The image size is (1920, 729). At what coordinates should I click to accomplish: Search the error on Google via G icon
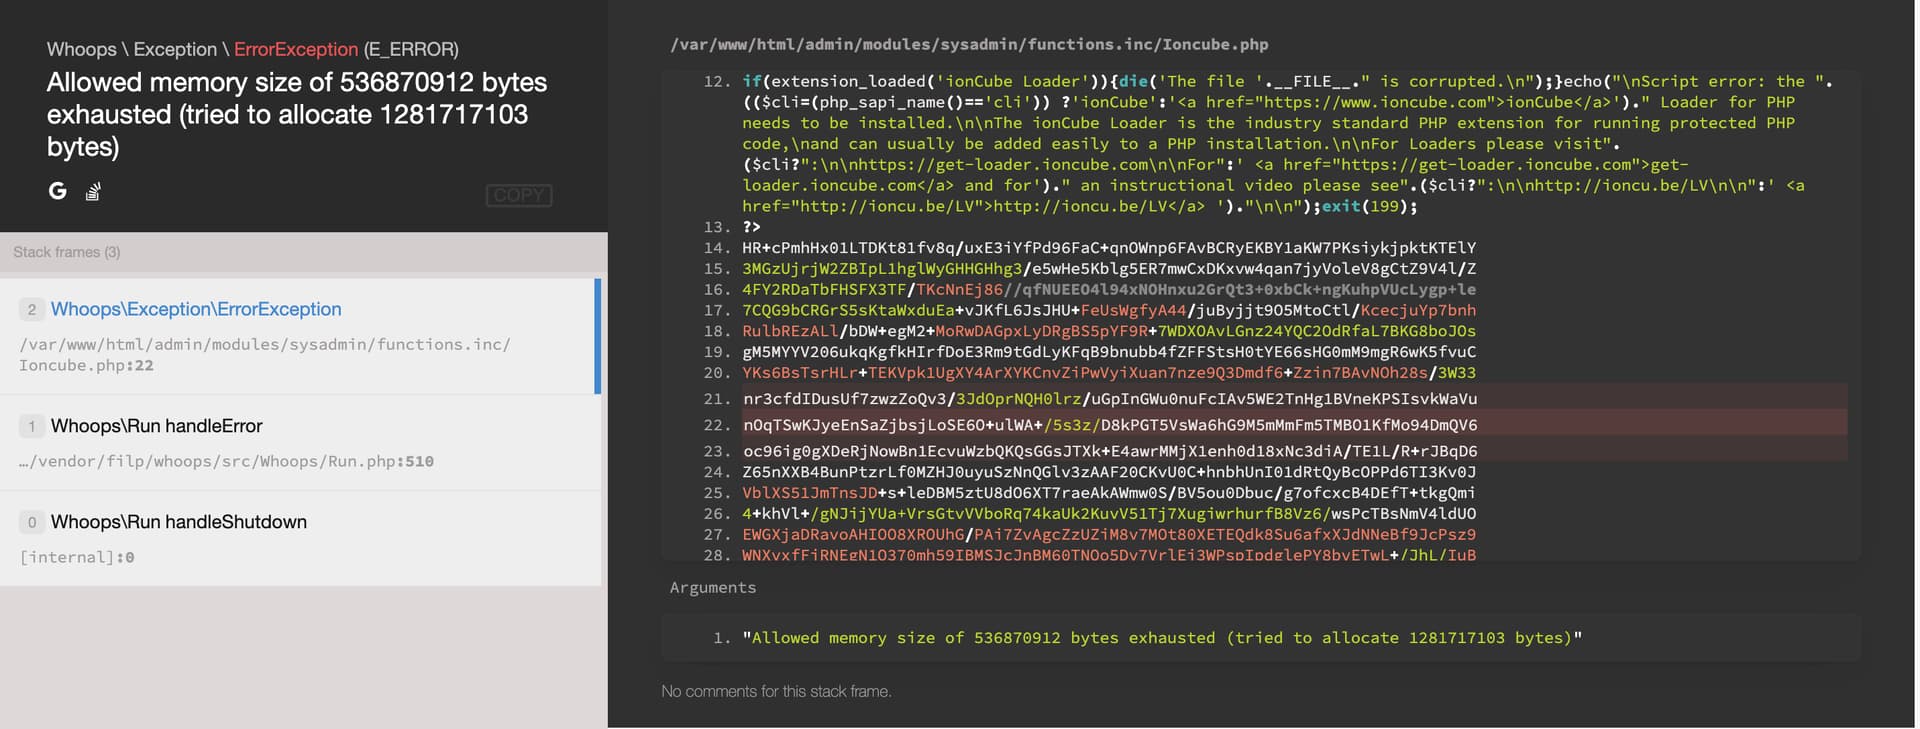pyautogui.click(x=58, y=191)
